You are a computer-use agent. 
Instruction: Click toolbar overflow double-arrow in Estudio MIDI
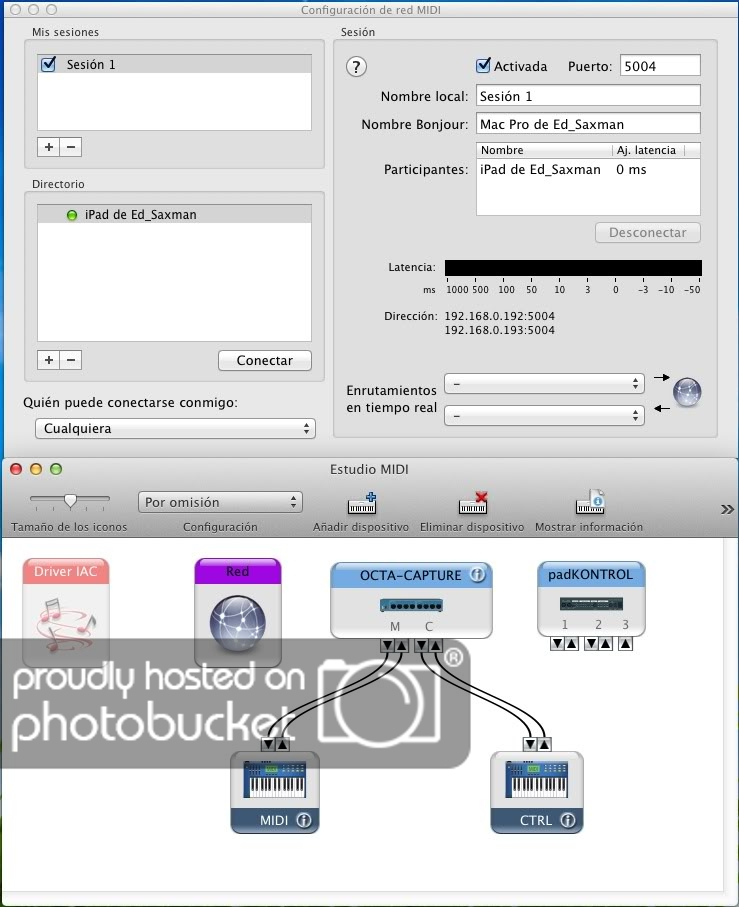(727, 509)
